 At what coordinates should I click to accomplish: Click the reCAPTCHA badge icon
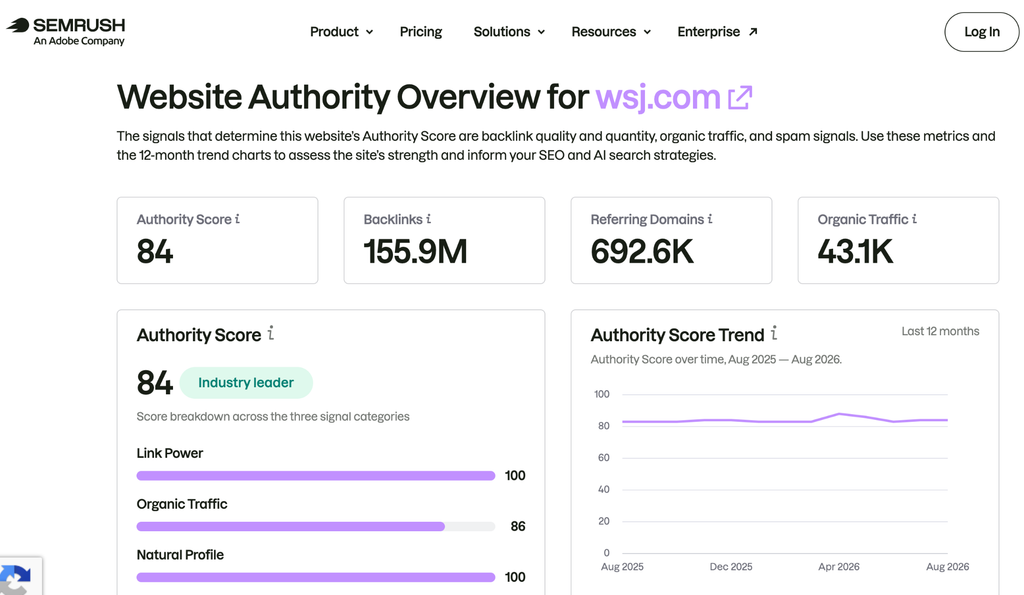(16, 580)
